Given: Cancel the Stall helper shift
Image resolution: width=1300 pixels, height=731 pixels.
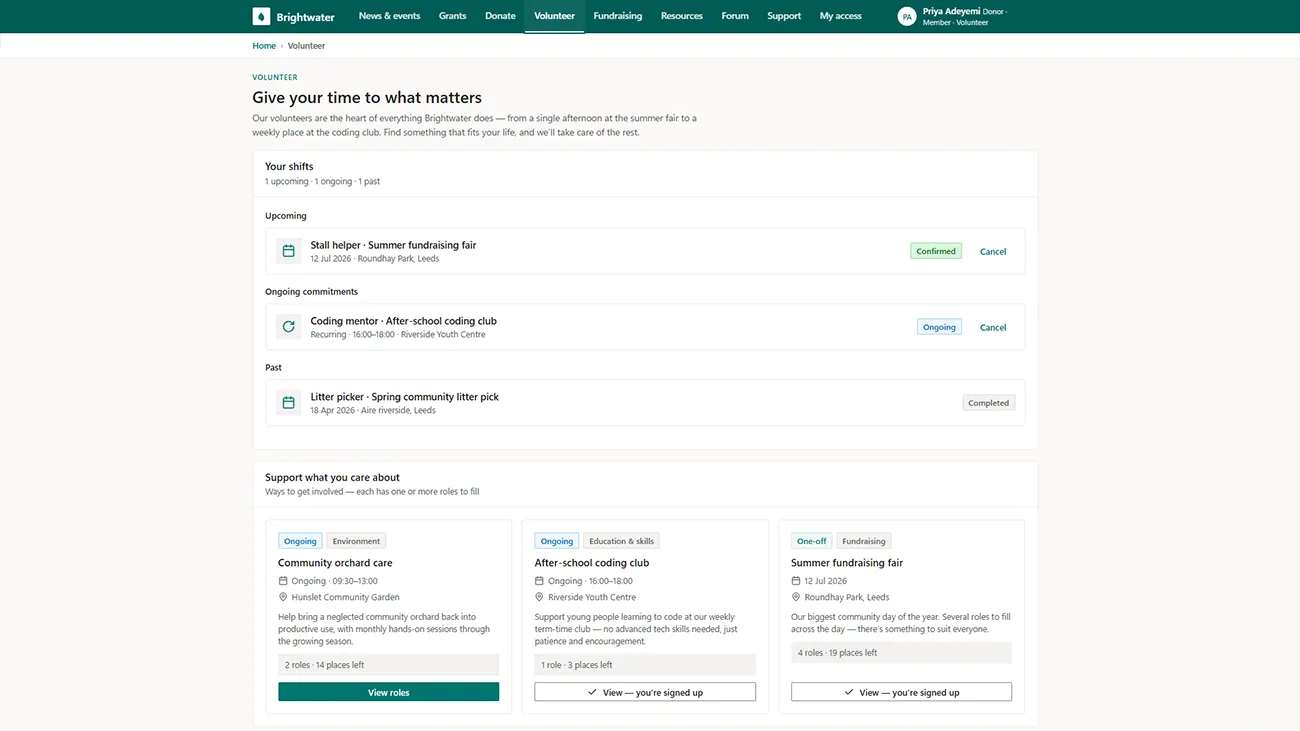Looking at the screenshot, I should pos(993,251).
